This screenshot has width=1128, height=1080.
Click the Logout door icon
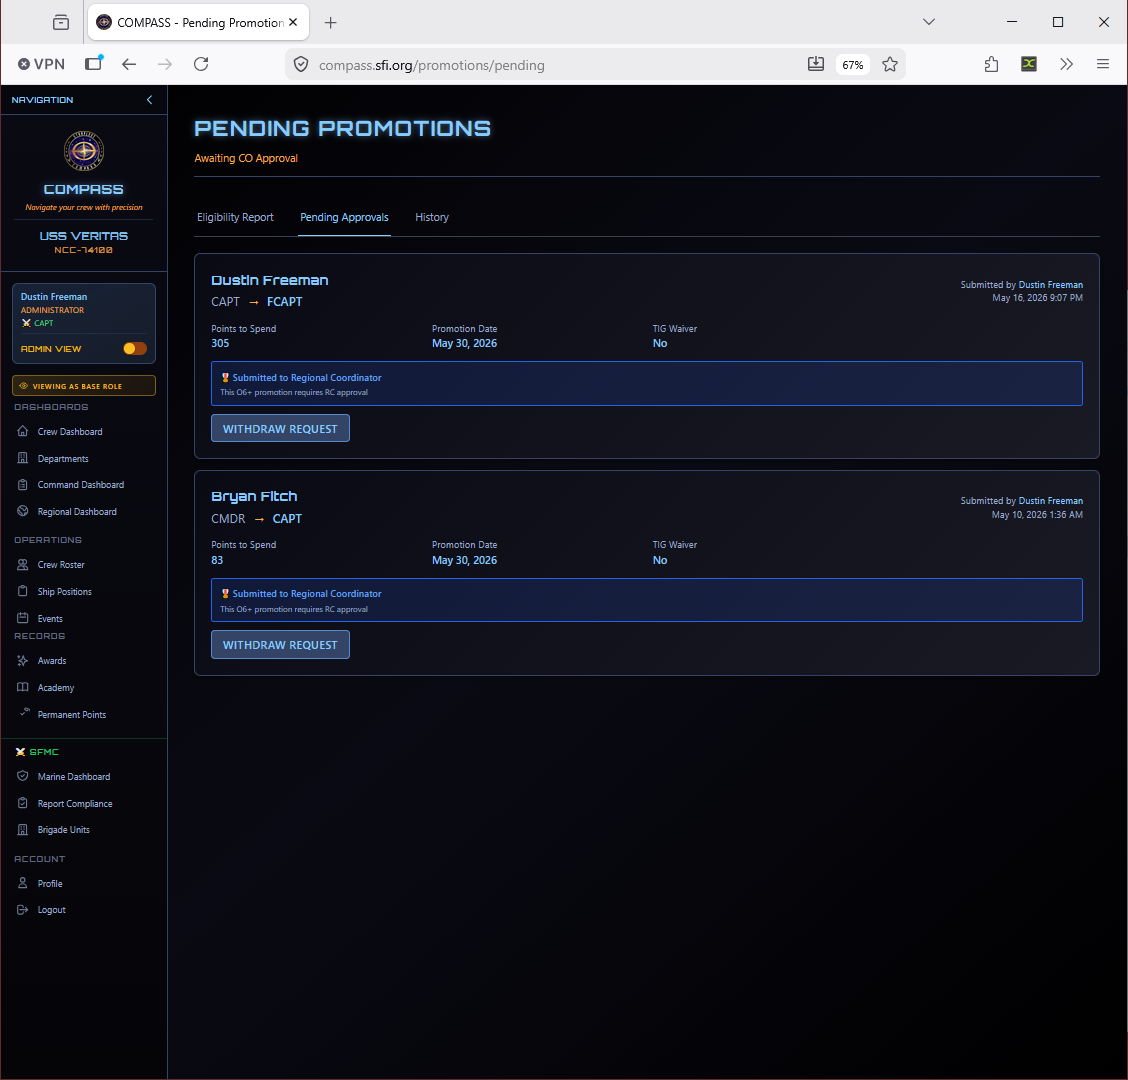(22, 909)
